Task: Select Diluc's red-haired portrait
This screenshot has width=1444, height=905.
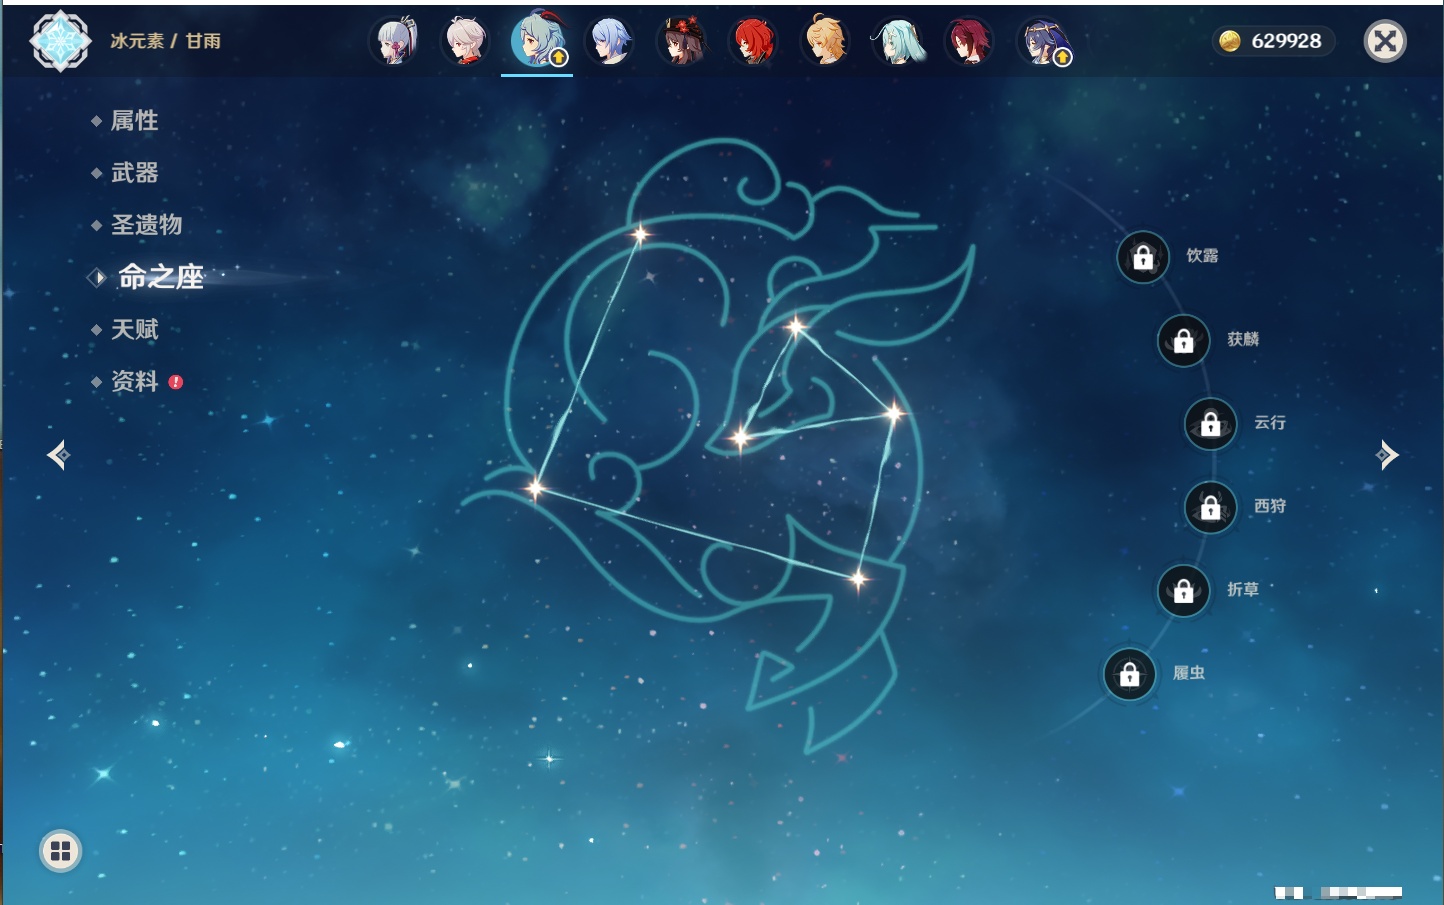Action: 754,41
